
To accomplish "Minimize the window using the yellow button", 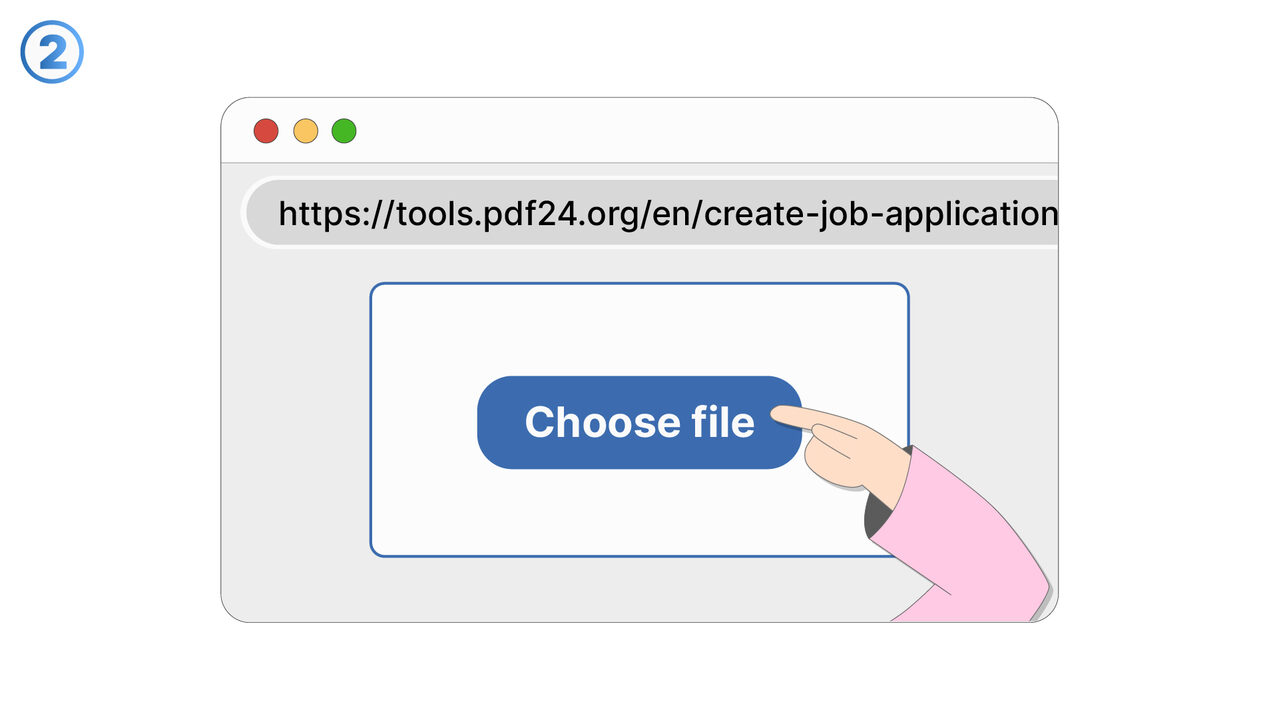I will [305, 131].
